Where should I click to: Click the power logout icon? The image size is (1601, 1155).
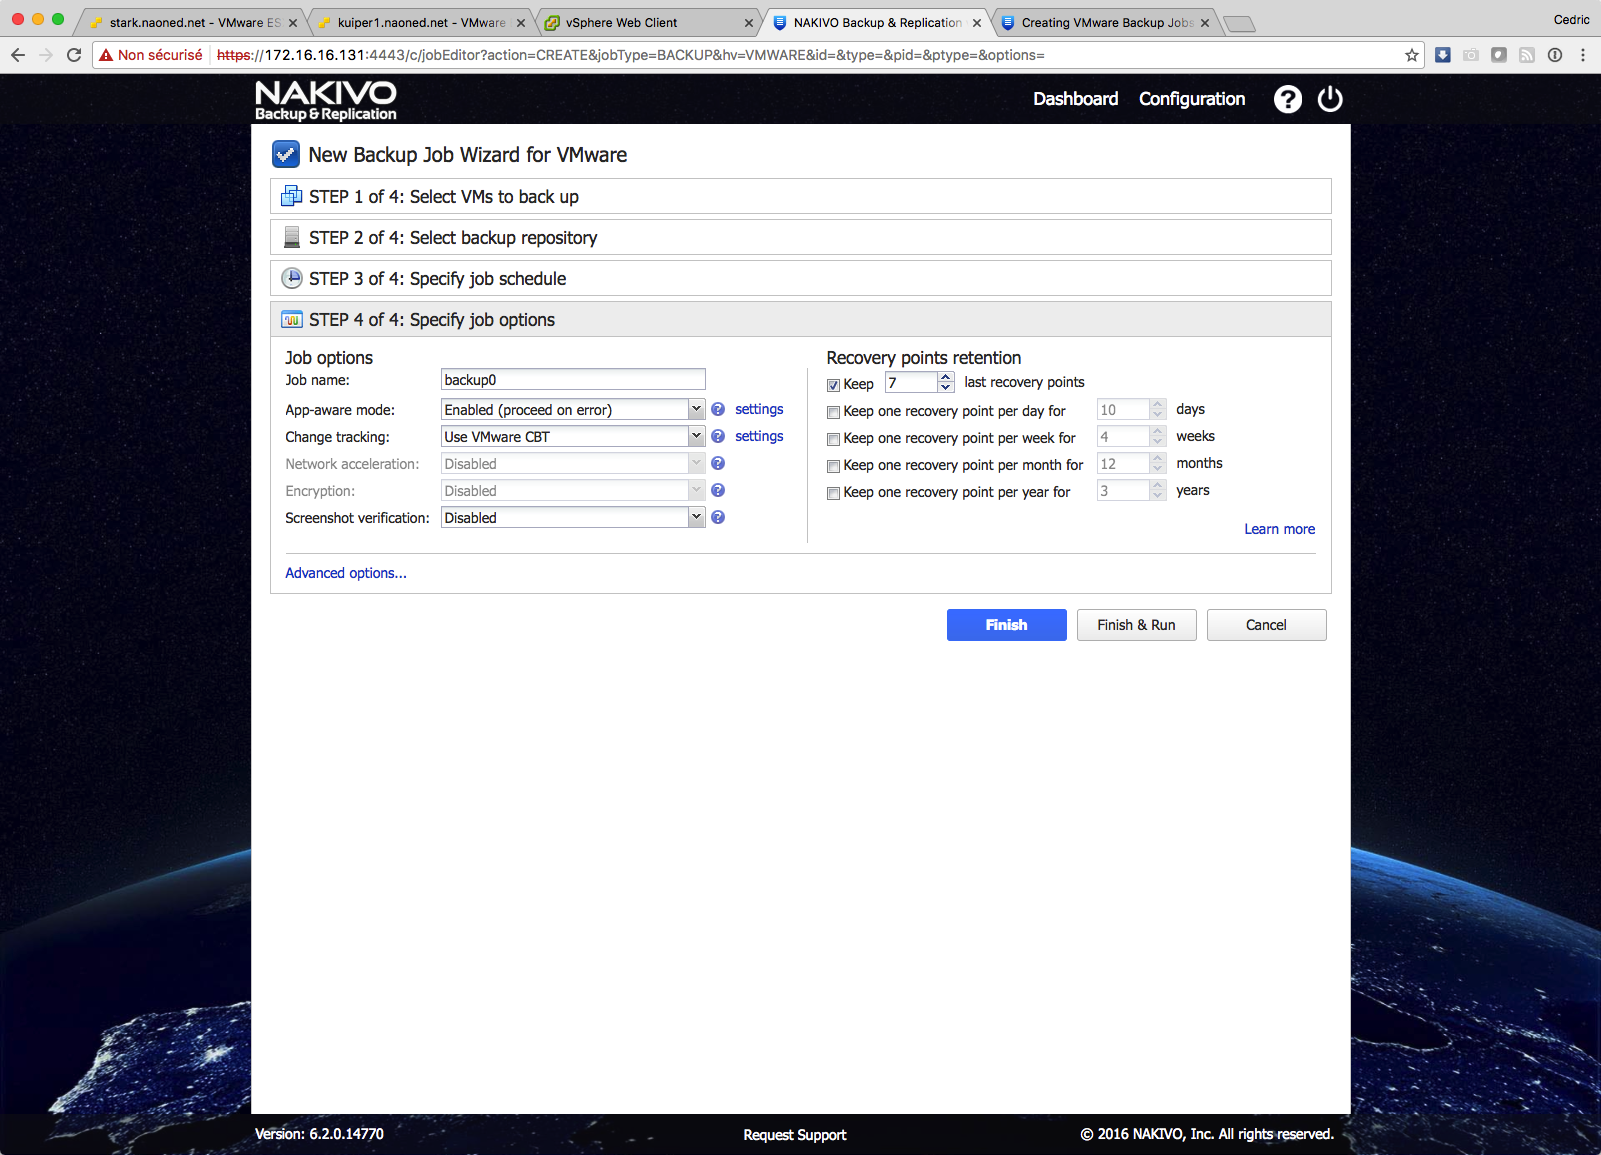(1330, 99)
